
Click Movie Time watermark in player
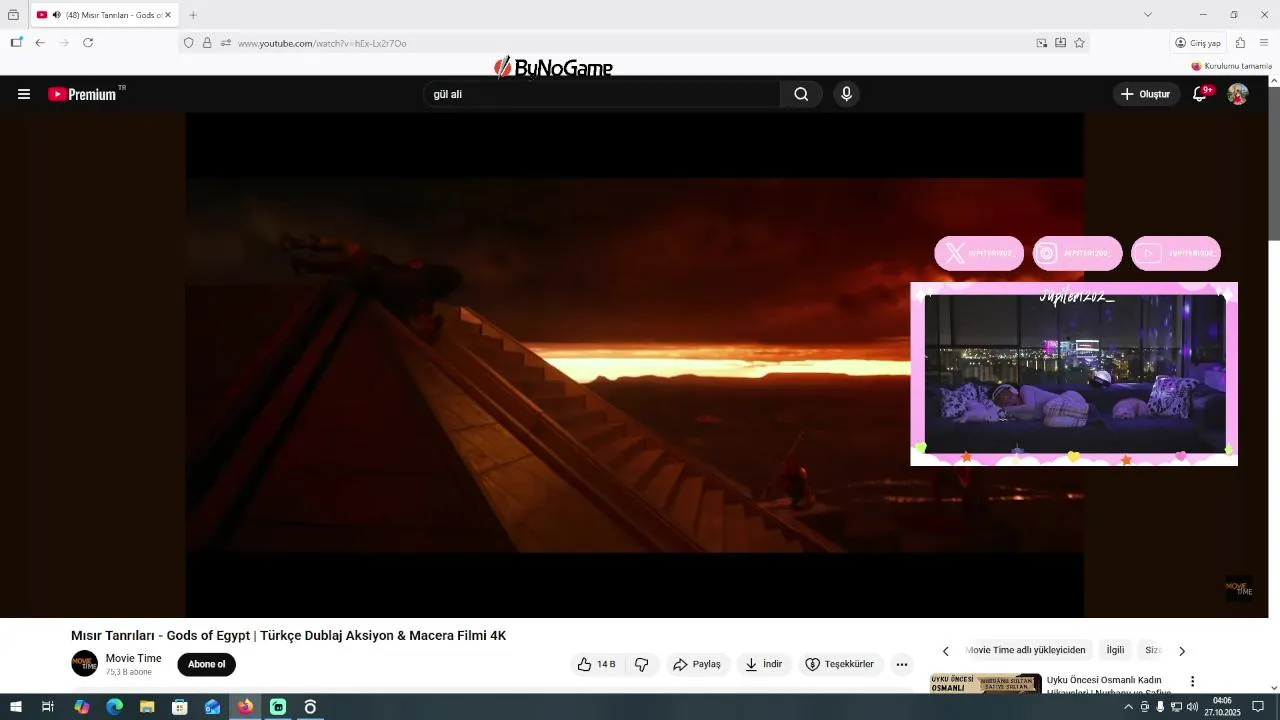pos(1239,587)
